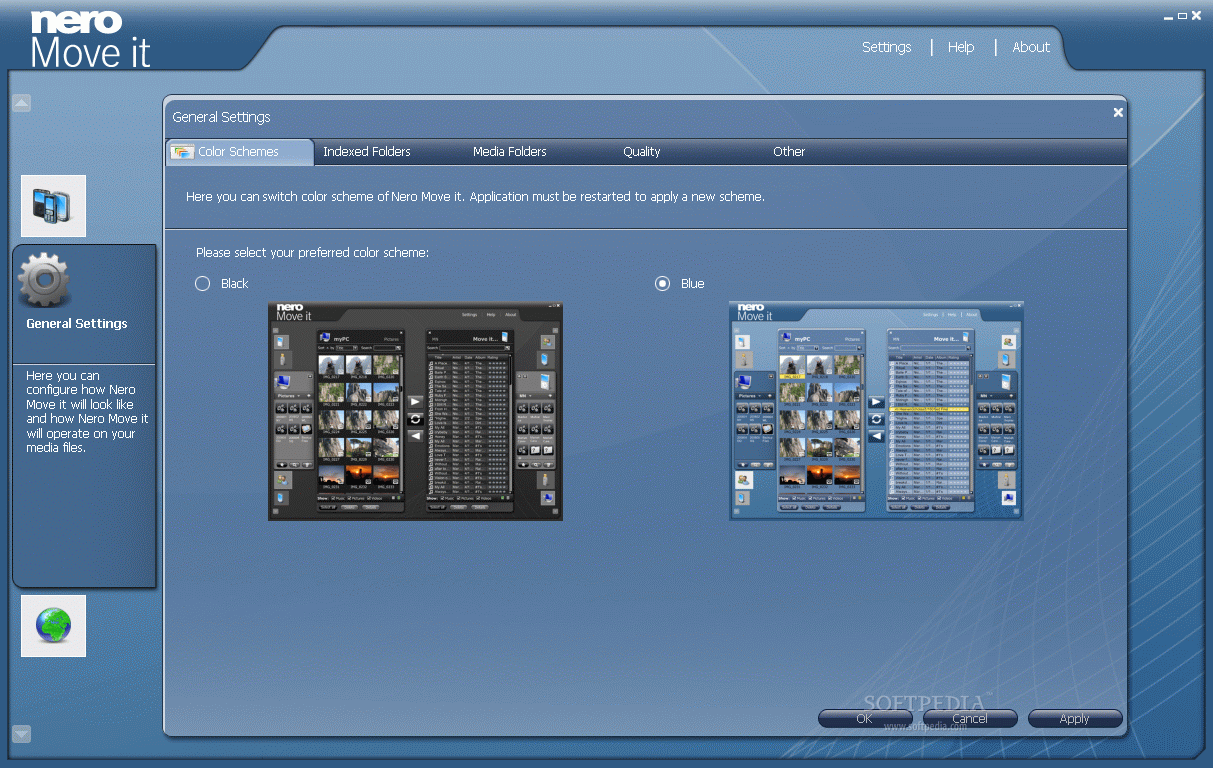The image size is (1213, 768).
Task: Open the About menu item
Action: tap(1031, 47)
